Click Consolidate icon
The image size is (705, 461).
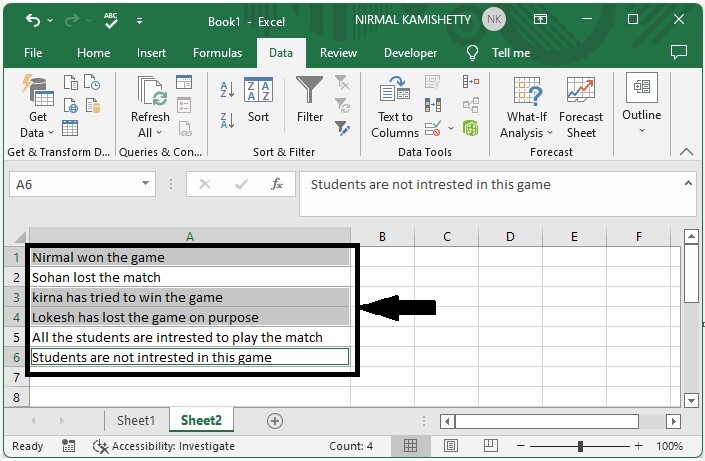471,81
